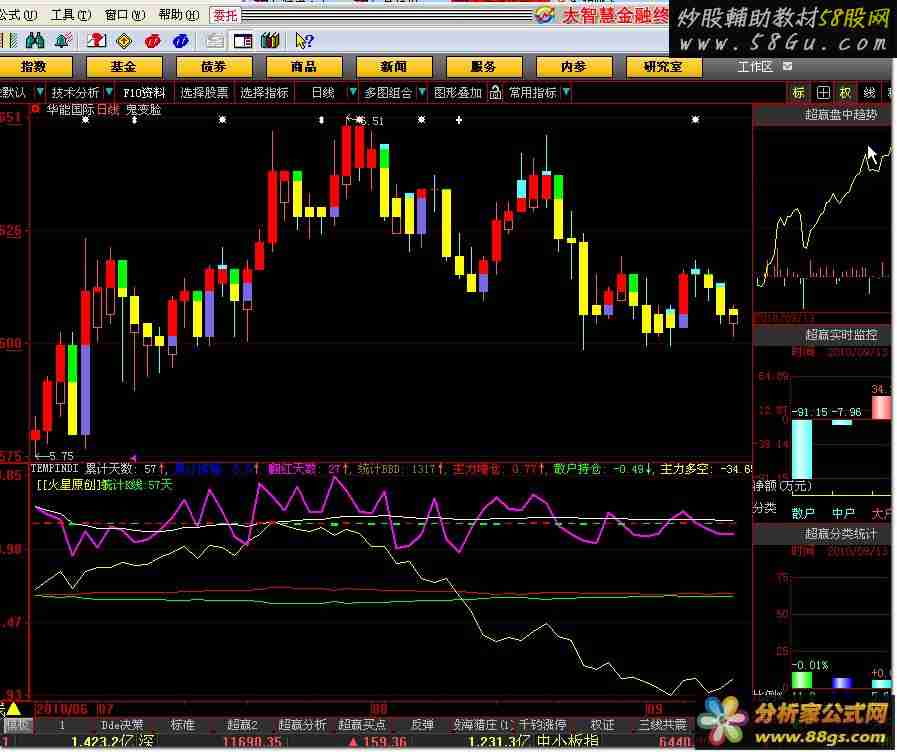This screenshot has height=752, width=897.
Task: Expand the 多图组合 dropdown arrow
Action: coord(422,91)
